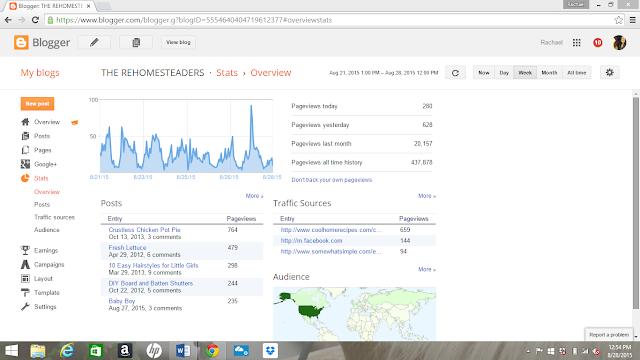This screenshot has height=360, width=640.
Task: Open the coolhomerecipes.com traffic source
Action: tap(331, 230)
